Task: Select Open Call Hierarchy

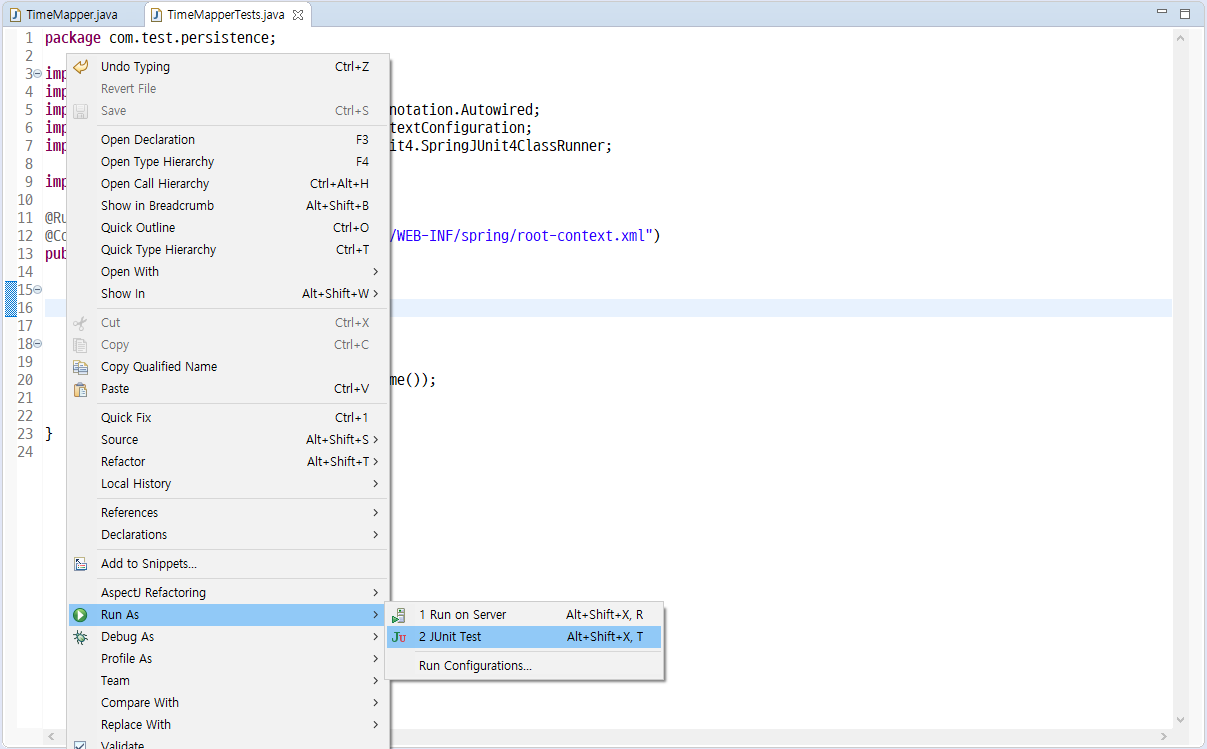Action: click(x=228, y=184)
